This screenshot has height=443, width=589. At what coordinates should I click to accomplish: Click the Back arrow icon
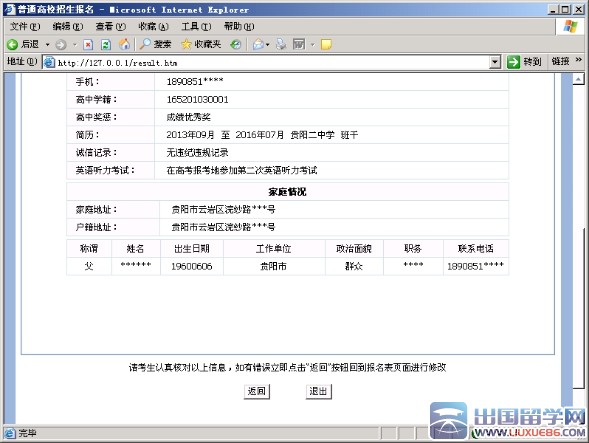point(12,45)
